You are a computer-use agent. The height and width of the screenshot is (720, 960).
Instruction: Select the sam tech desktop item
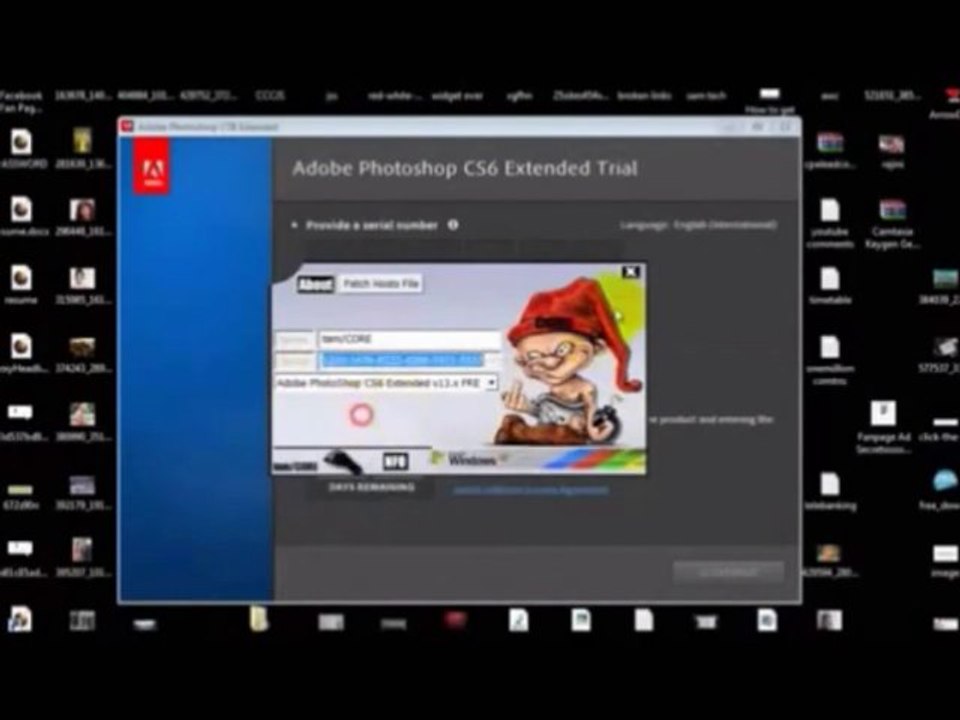click(706, 96)
